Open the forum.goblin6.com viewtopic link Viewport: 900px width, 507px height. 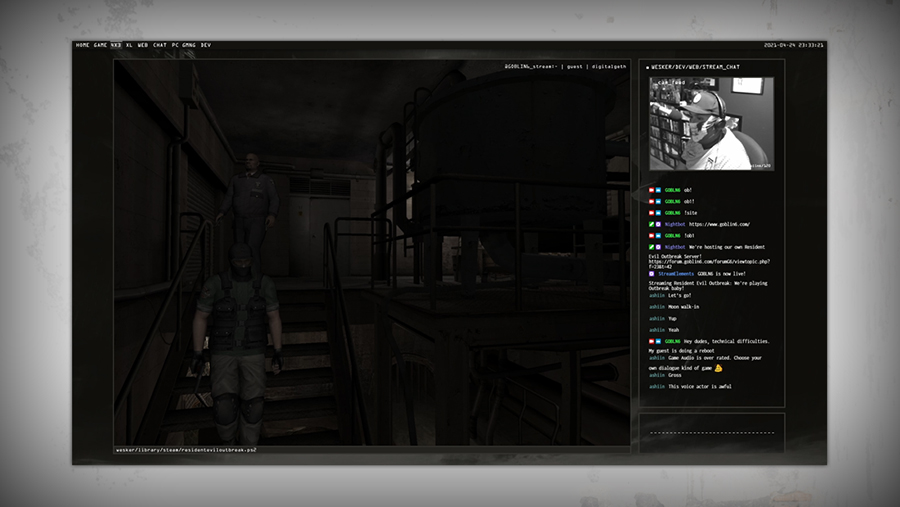point(709,264)
